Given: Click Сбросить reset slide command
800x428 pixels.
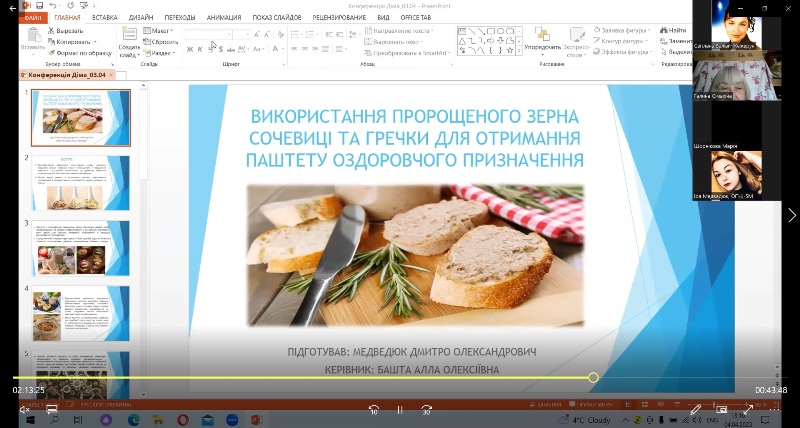Looking at the screenshot, I should [161, 42].
